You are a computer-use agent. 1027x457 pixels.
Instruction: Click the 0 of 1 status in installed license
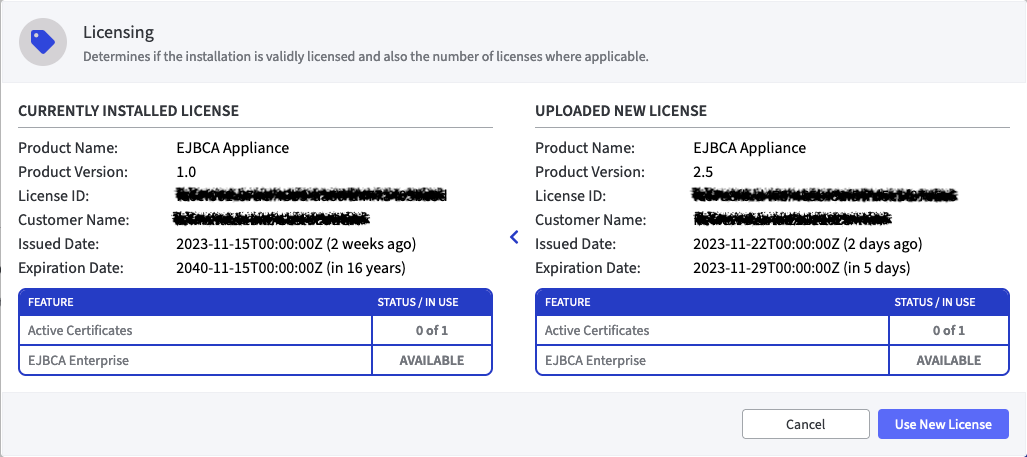pyautogui.click(x=431, y=330)
